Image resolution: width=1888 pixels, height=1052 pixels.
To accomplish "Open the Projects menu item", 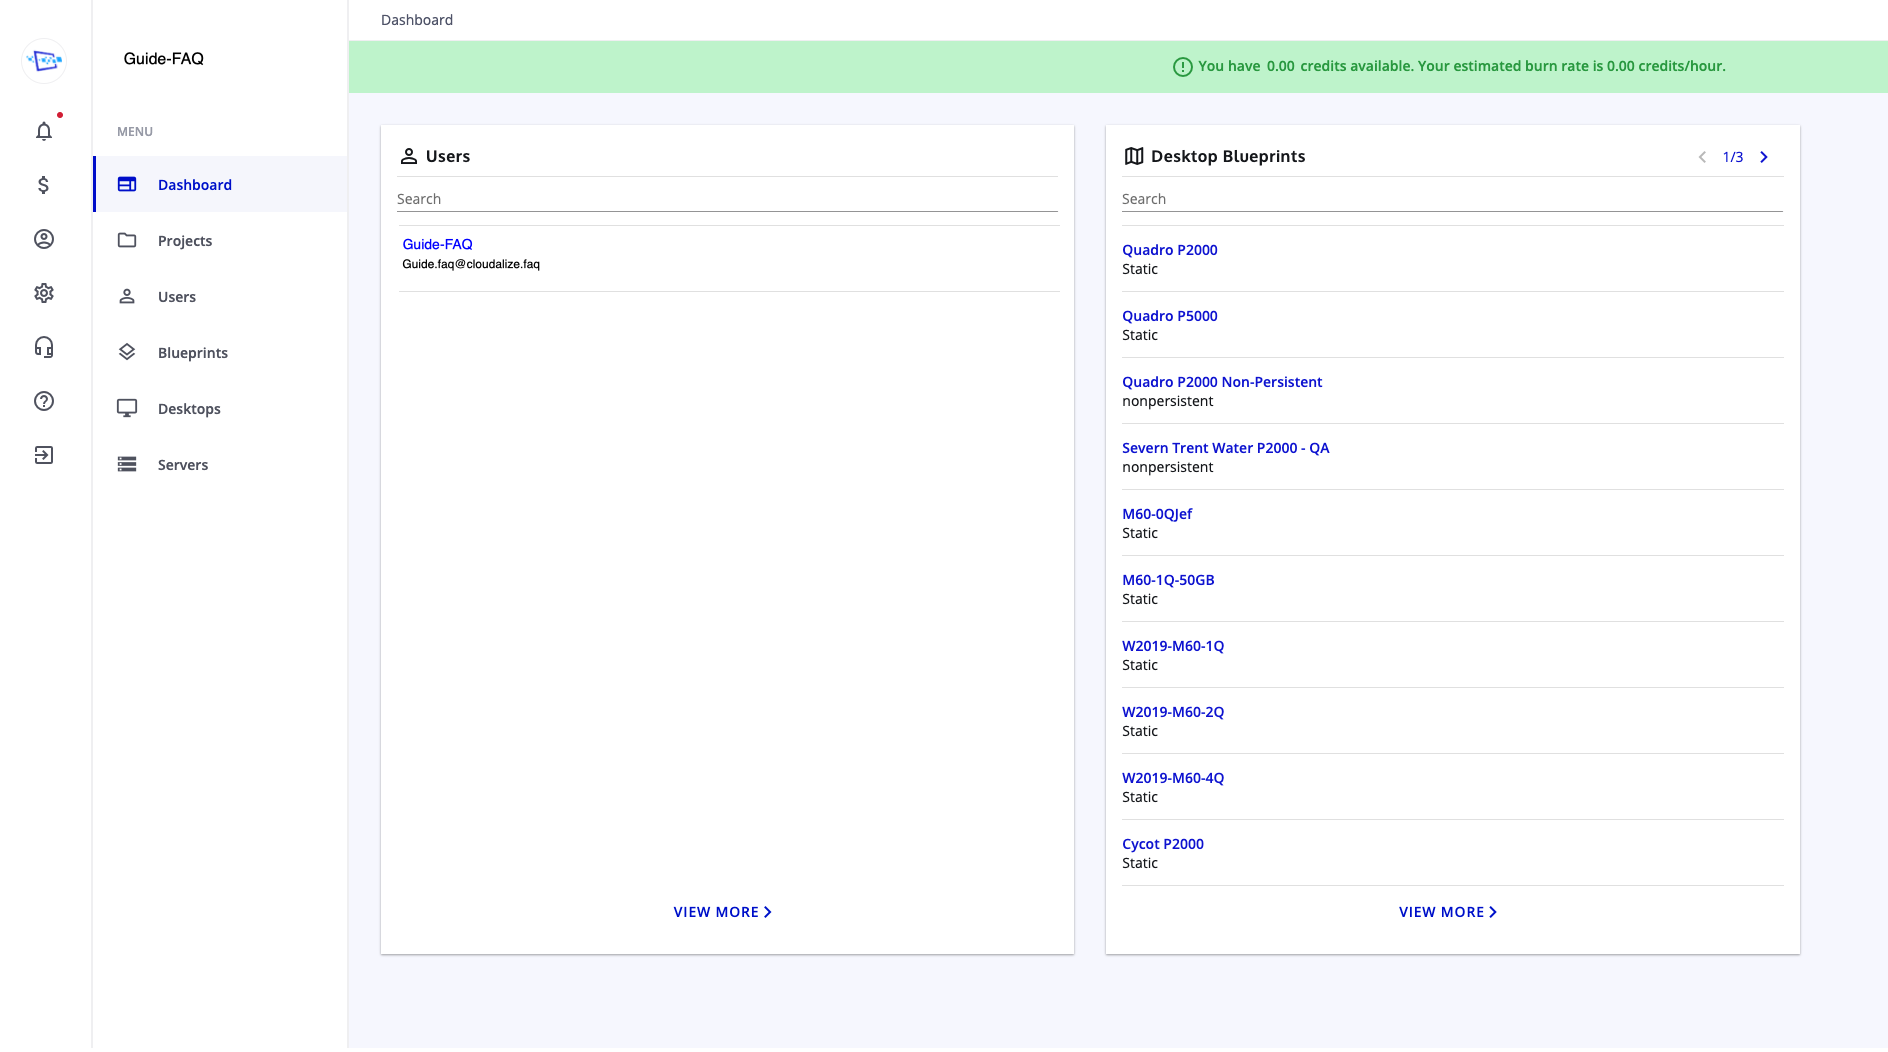I will point(221,240).
